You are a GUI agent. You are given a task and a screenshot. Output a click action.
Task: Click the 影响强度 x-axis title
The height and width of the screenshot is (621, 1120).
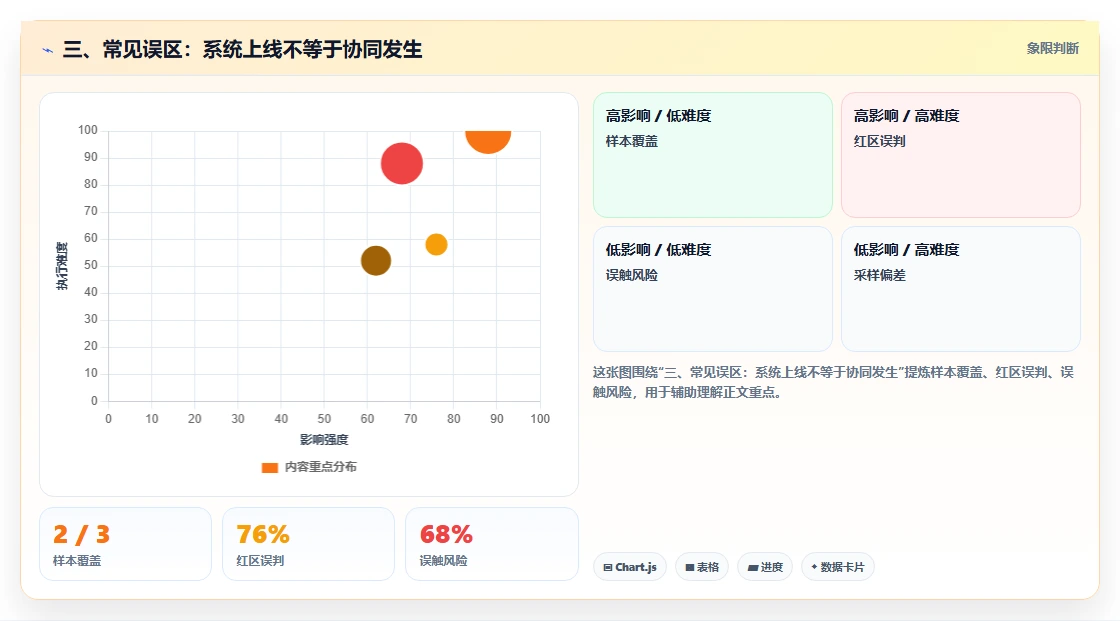point(324,439)
